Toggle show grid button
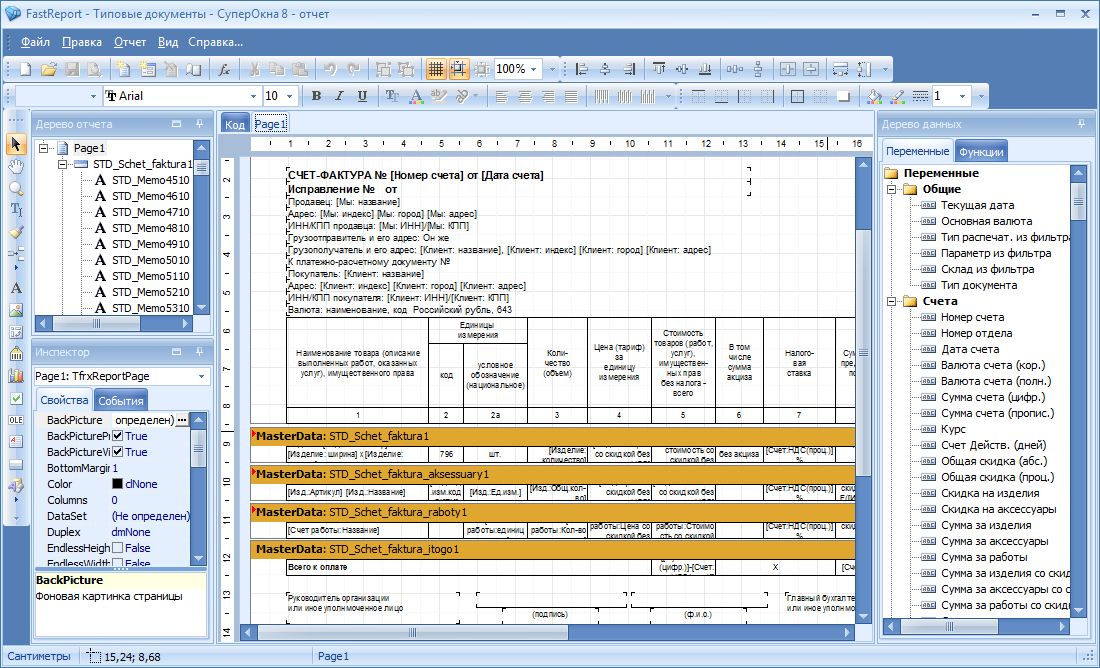1100x668 pixels. point(436,69)
